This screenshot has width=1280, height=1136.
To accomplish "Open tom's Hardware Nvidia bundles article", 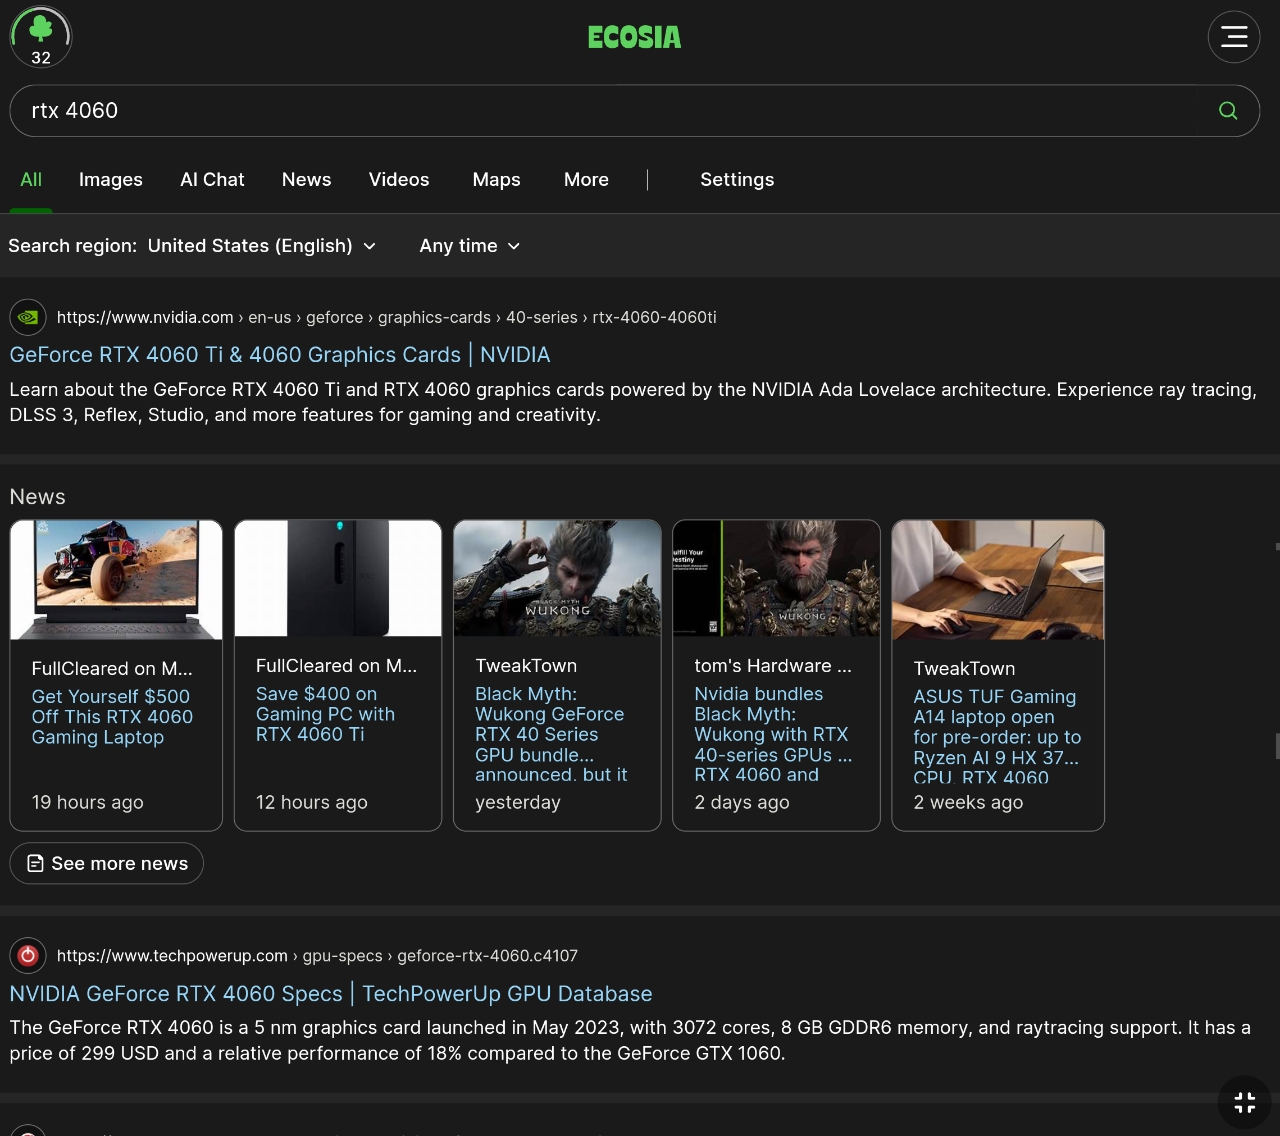I will [x=773, y=734].
